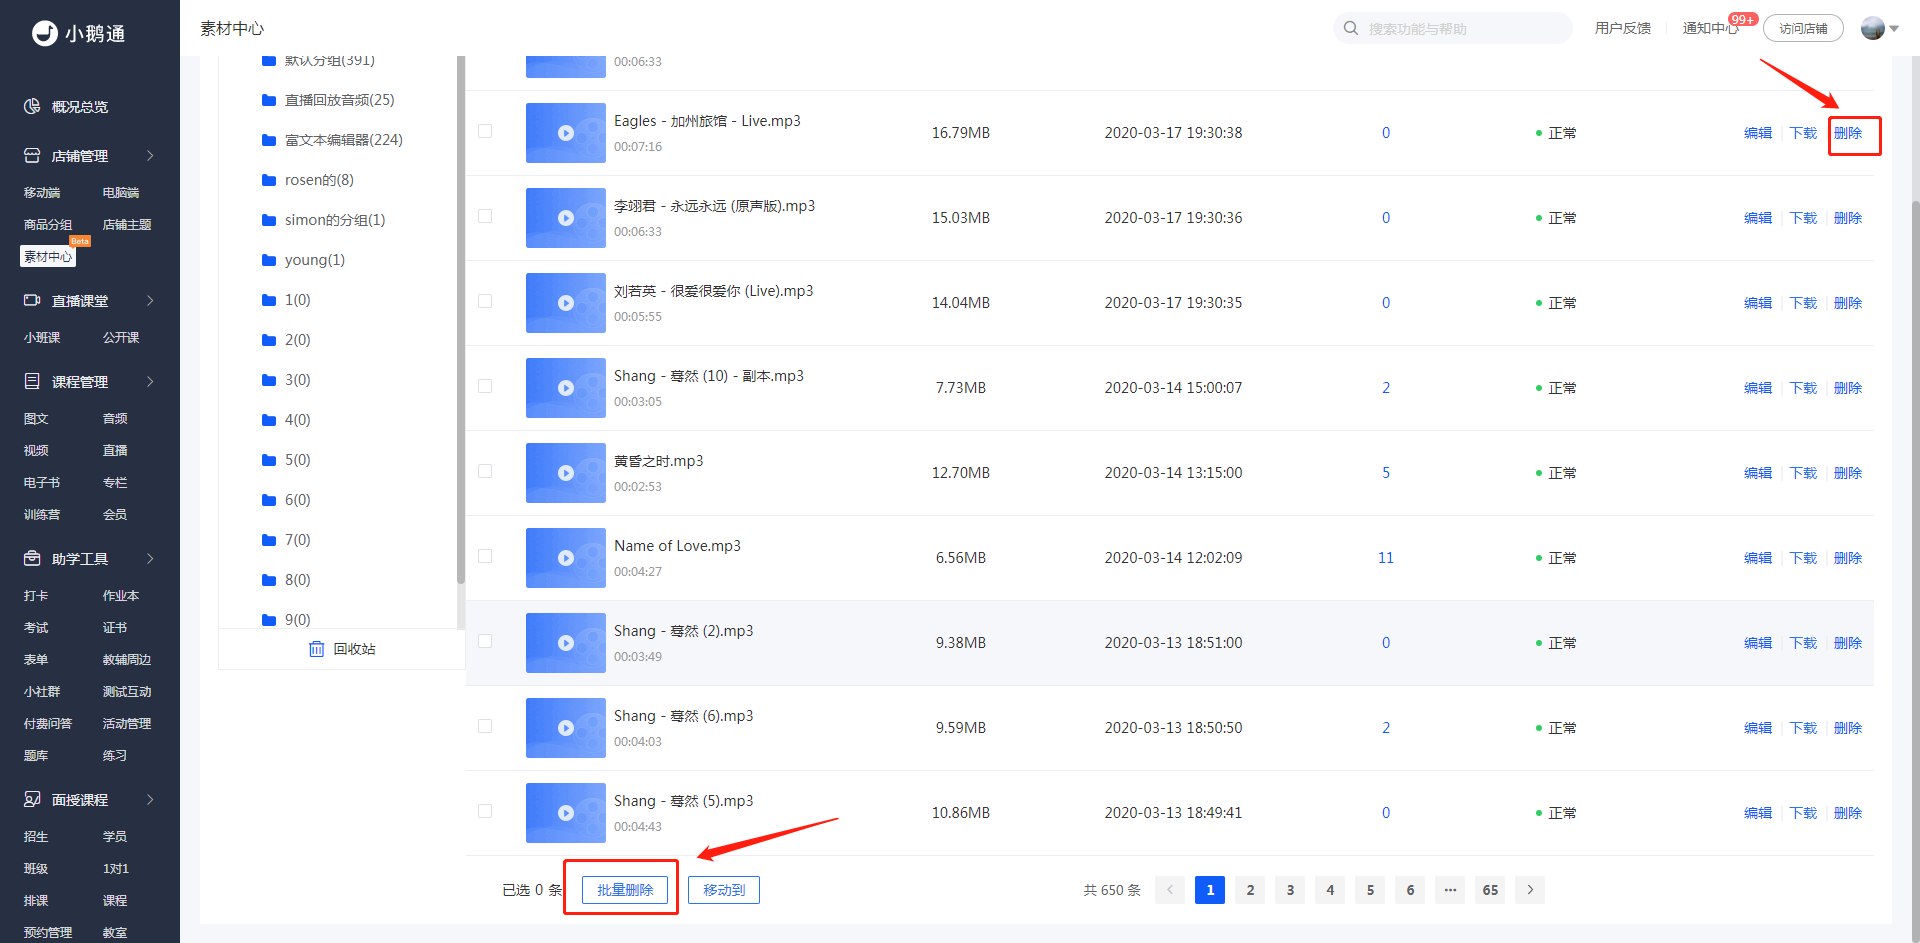Open the rosen的(8) folder icon

click(x=268, y=180)
